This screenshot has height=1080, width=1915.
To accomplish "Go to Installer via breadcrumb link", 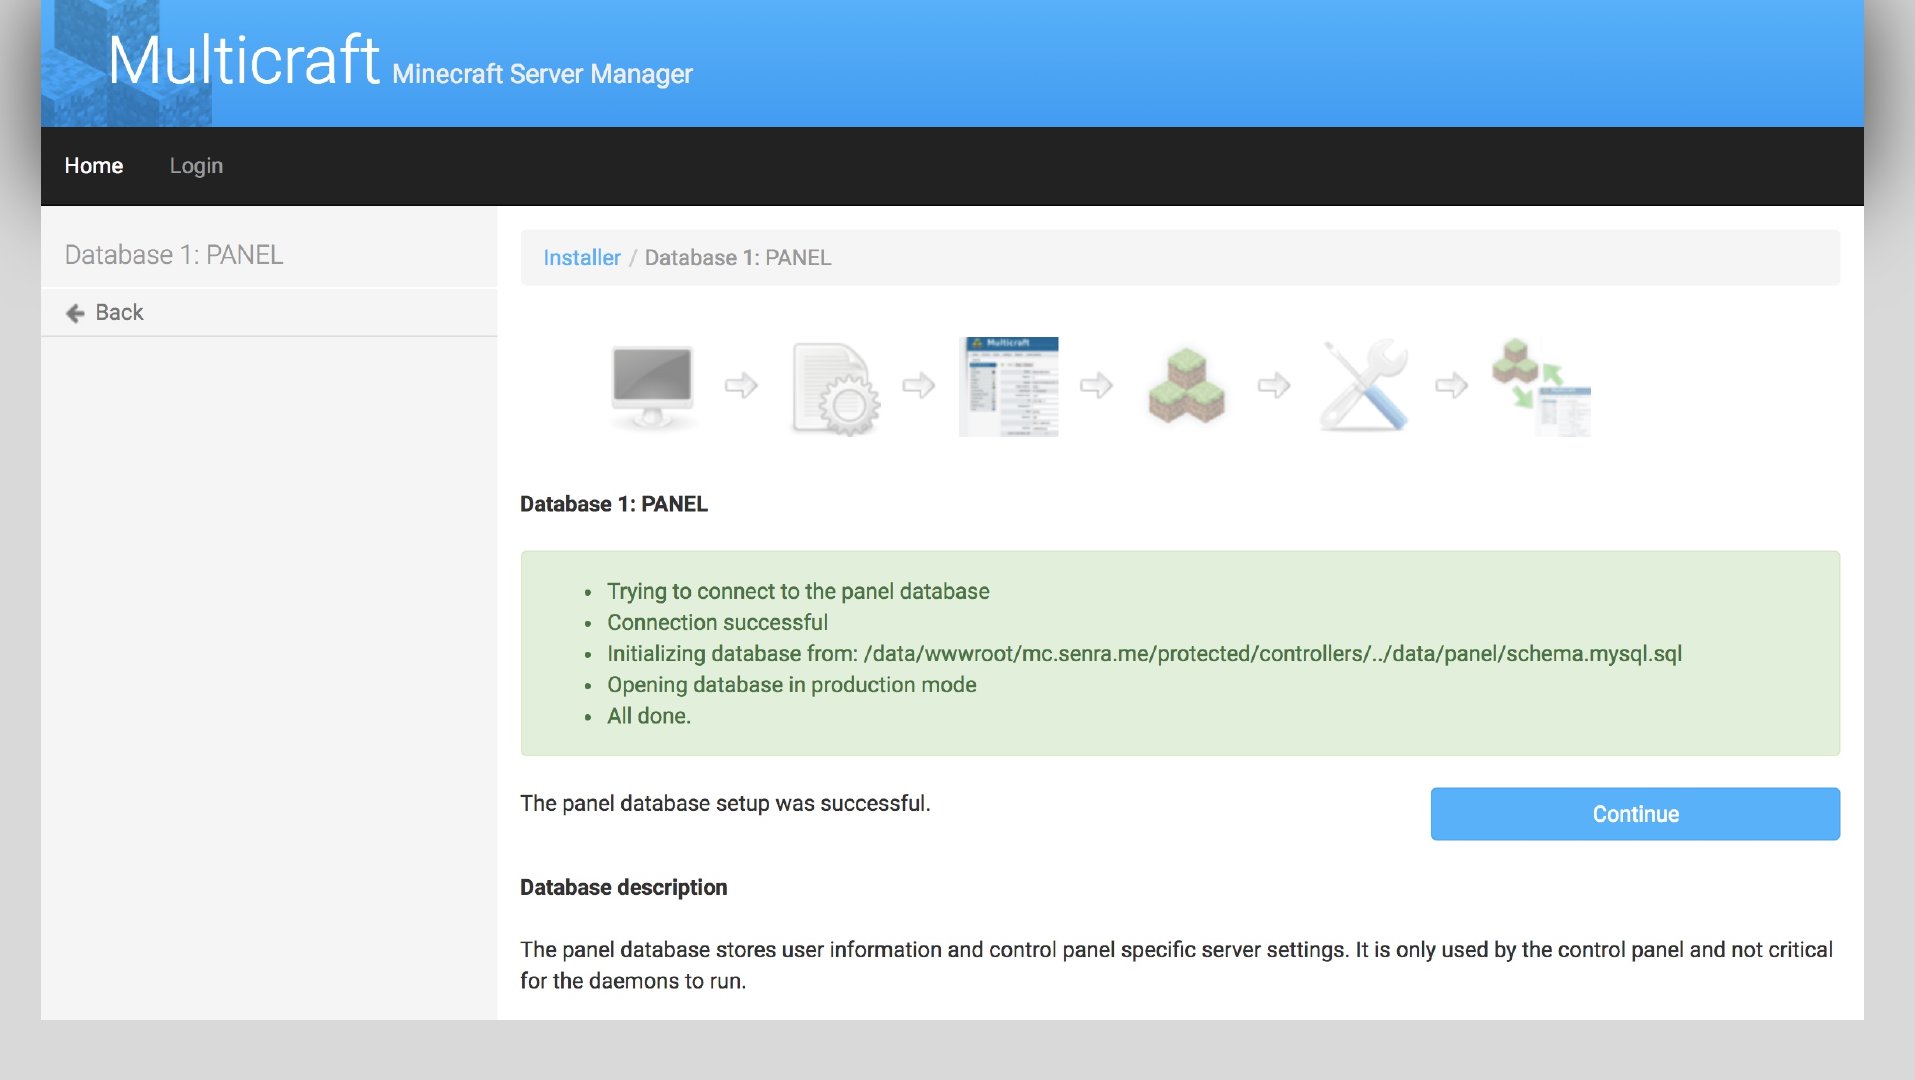I will pyautogui.click(x=581, y=258).
